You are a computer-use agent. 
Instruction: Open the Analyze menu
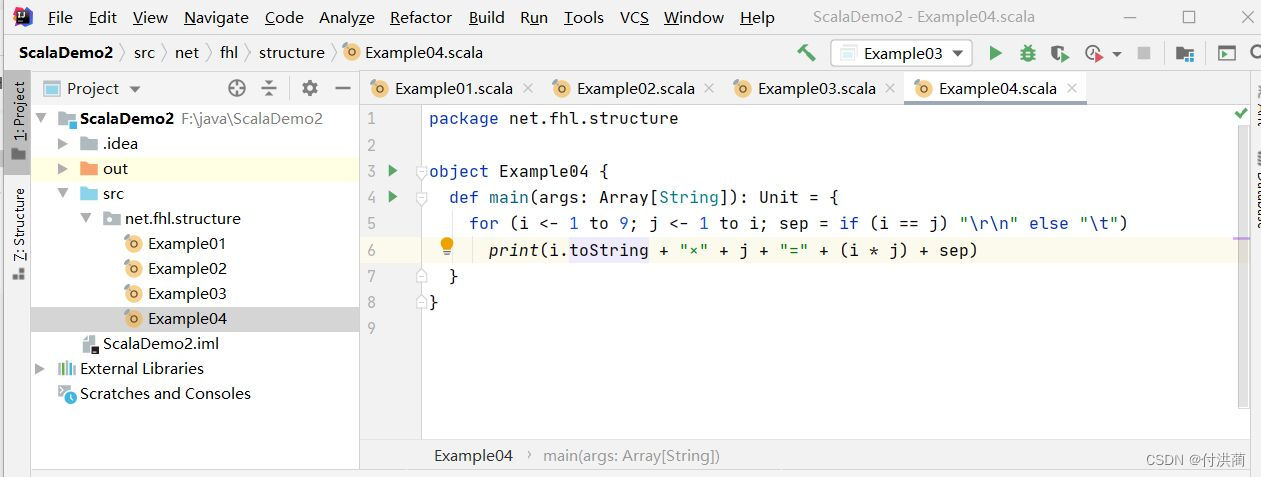(x=346, y=17)
